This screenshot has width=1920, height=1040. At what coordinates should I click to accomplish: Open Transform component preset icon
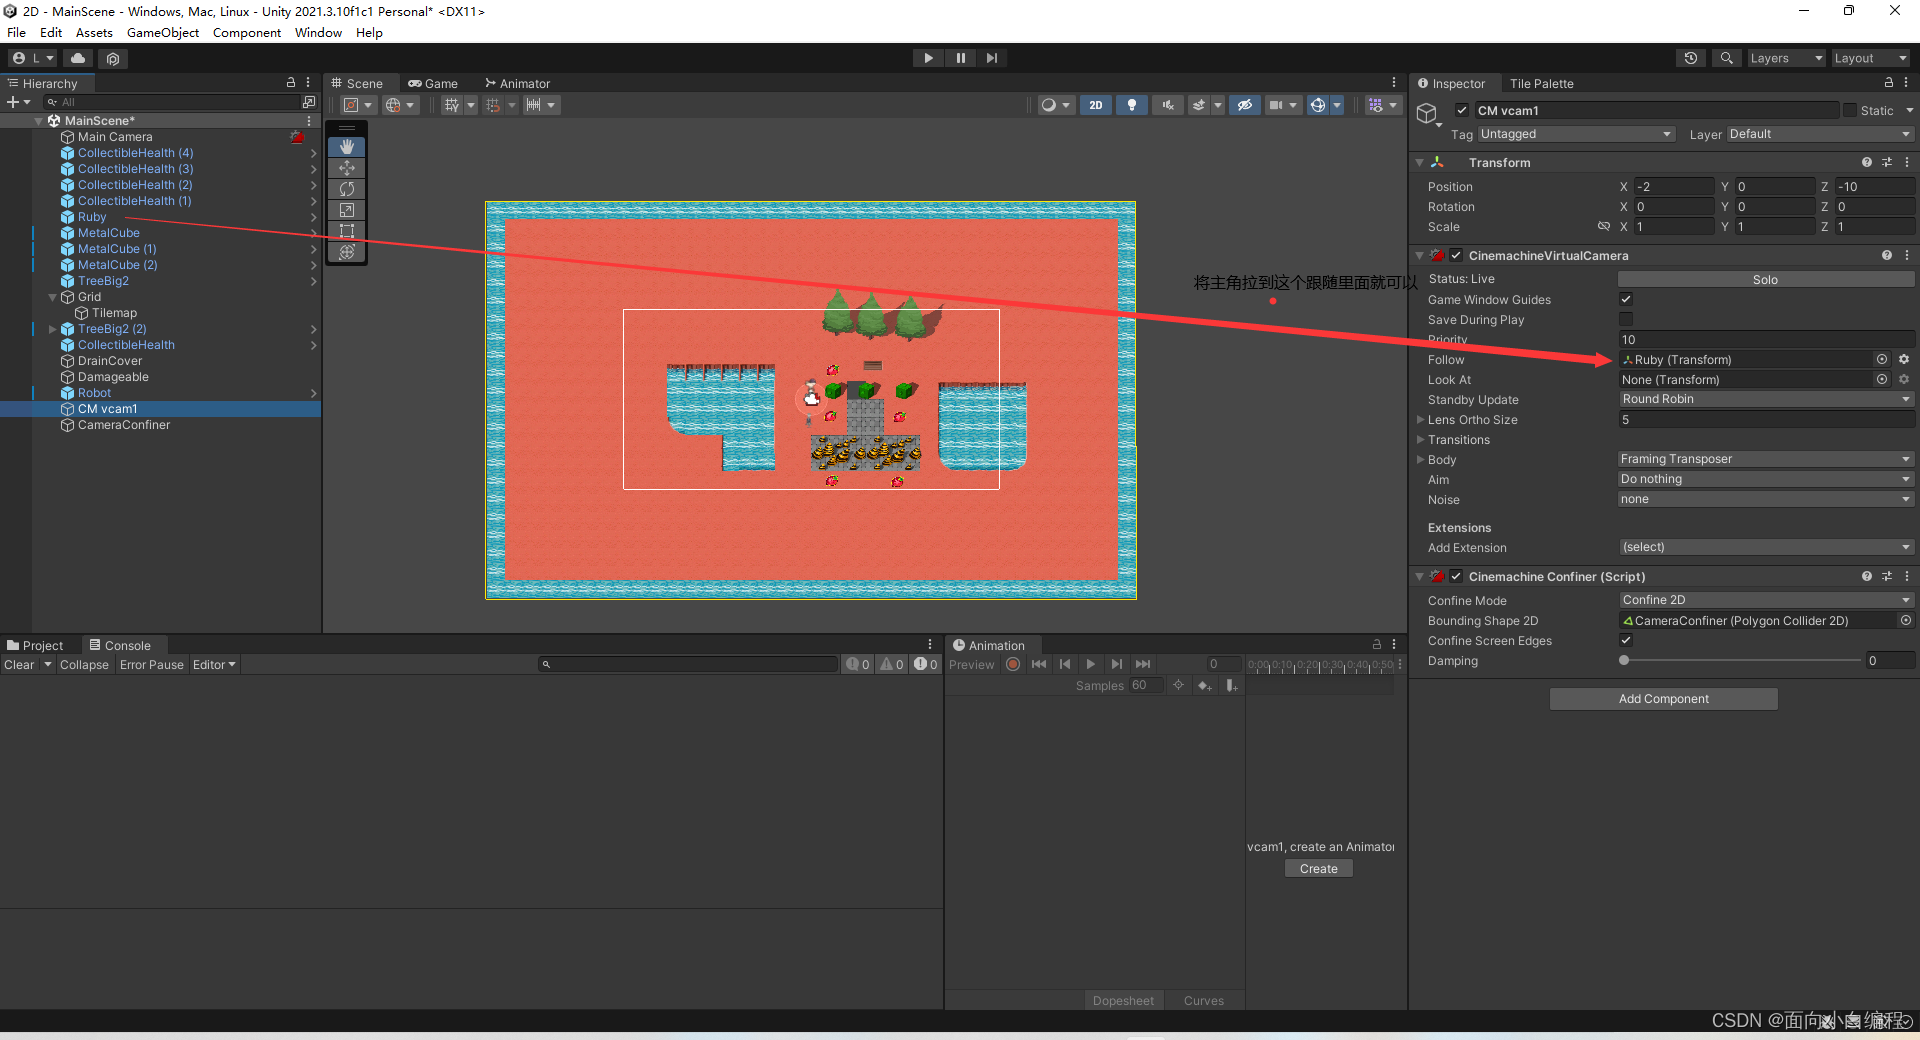point(1887,162)
